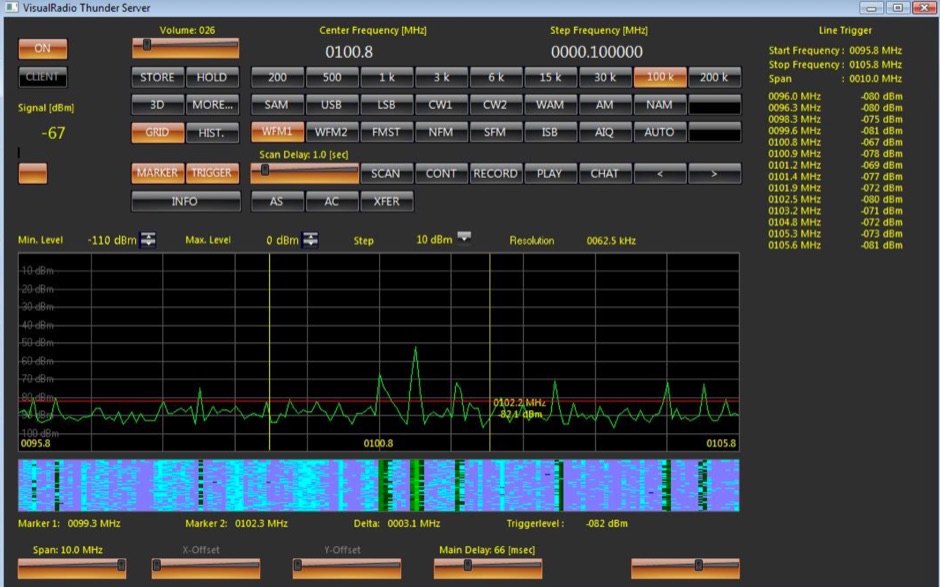This screenshot has height=587, width=940.
Task: Select CW1 mode
Action: (441, 105)
